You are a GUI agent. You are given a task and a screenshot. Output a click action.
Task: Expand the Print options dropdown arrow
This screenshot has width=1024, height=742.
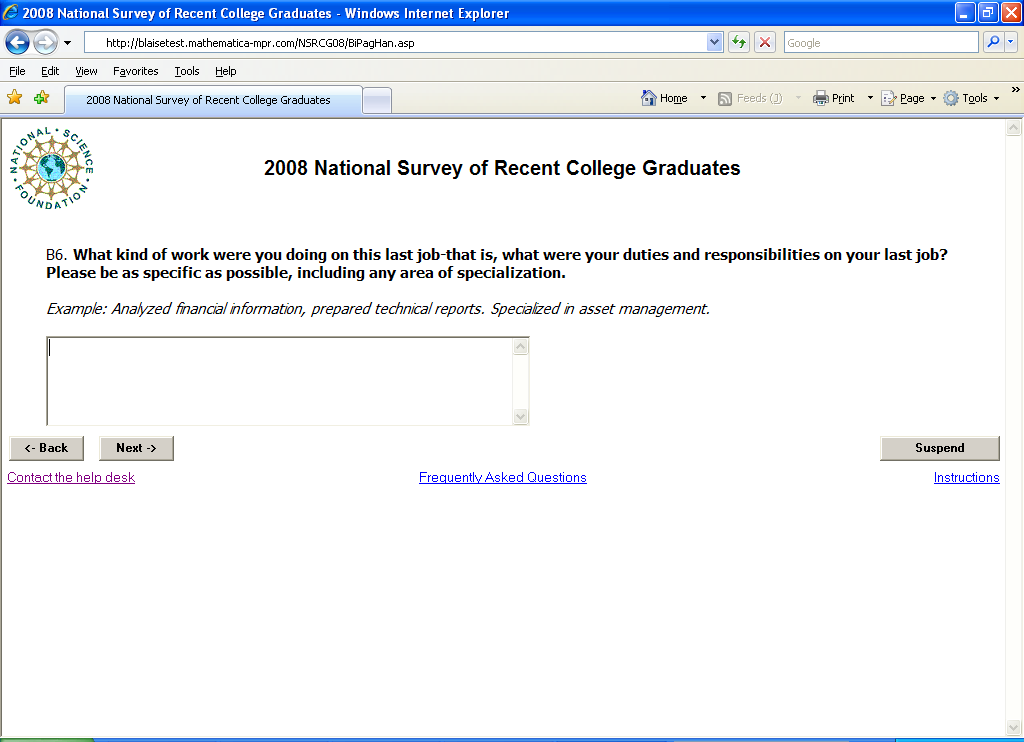(870, 98)
